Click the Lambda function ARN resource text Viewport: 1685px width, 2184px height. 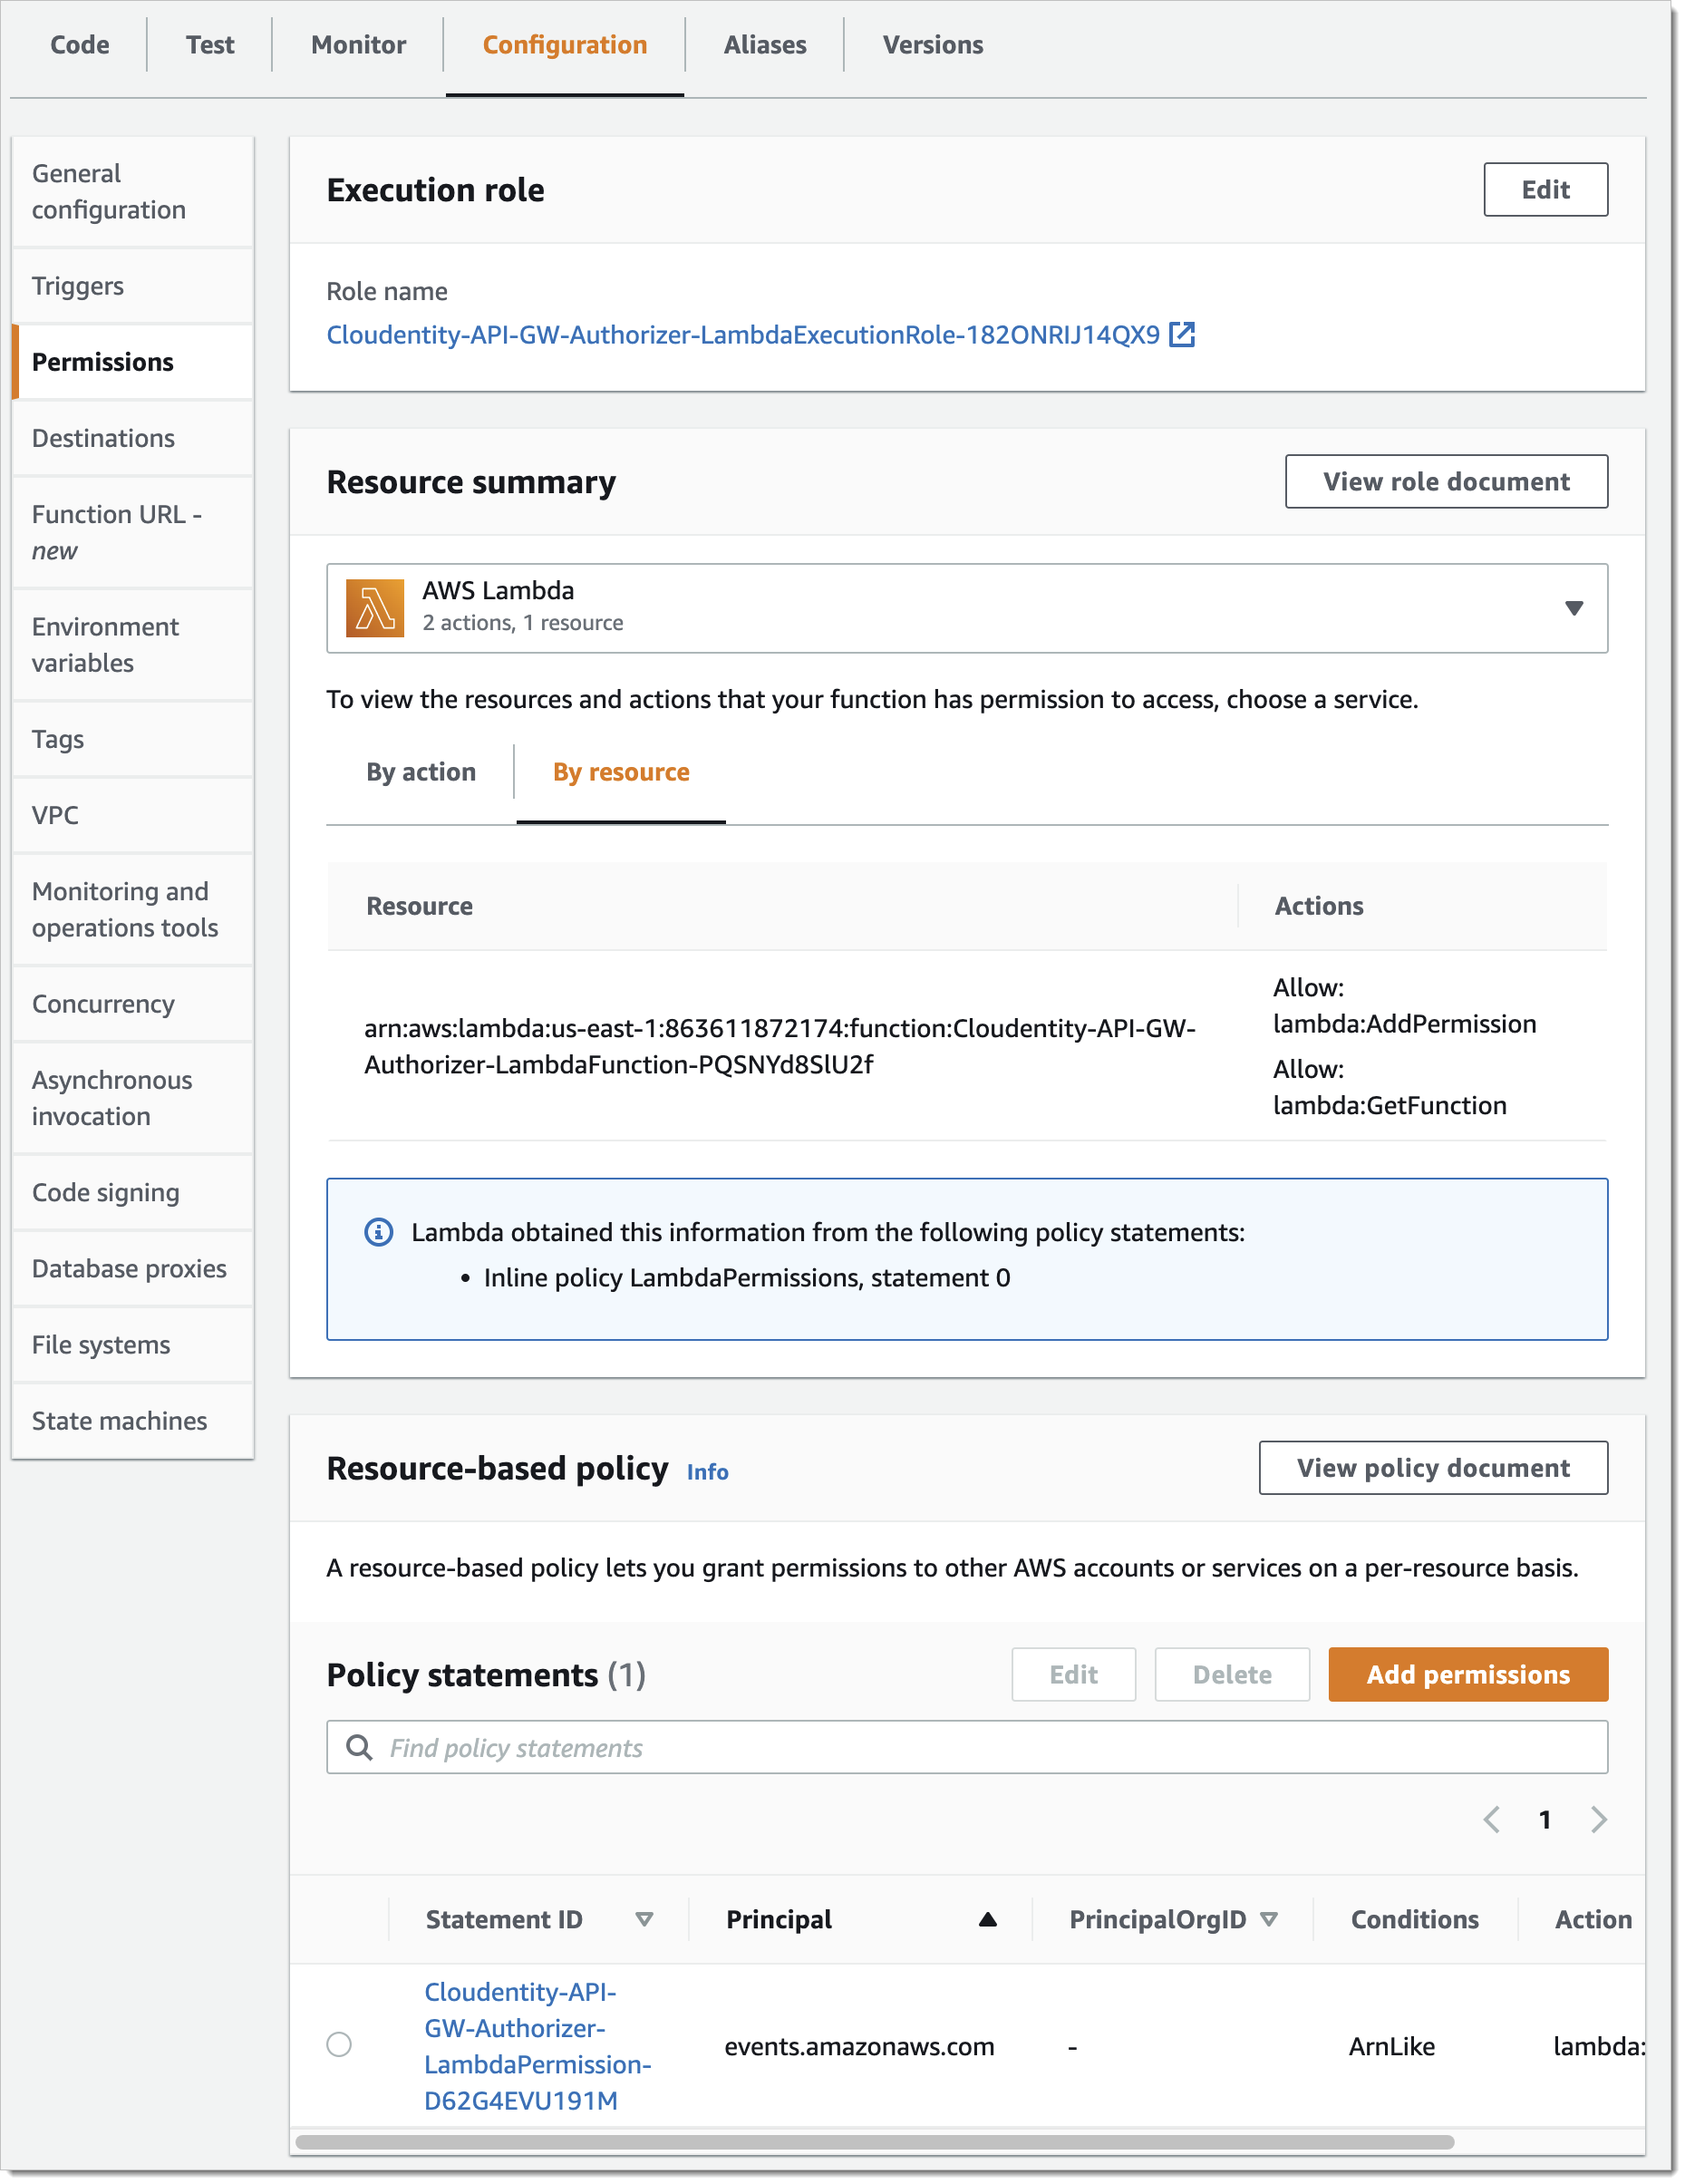[x=780, y=1046]
